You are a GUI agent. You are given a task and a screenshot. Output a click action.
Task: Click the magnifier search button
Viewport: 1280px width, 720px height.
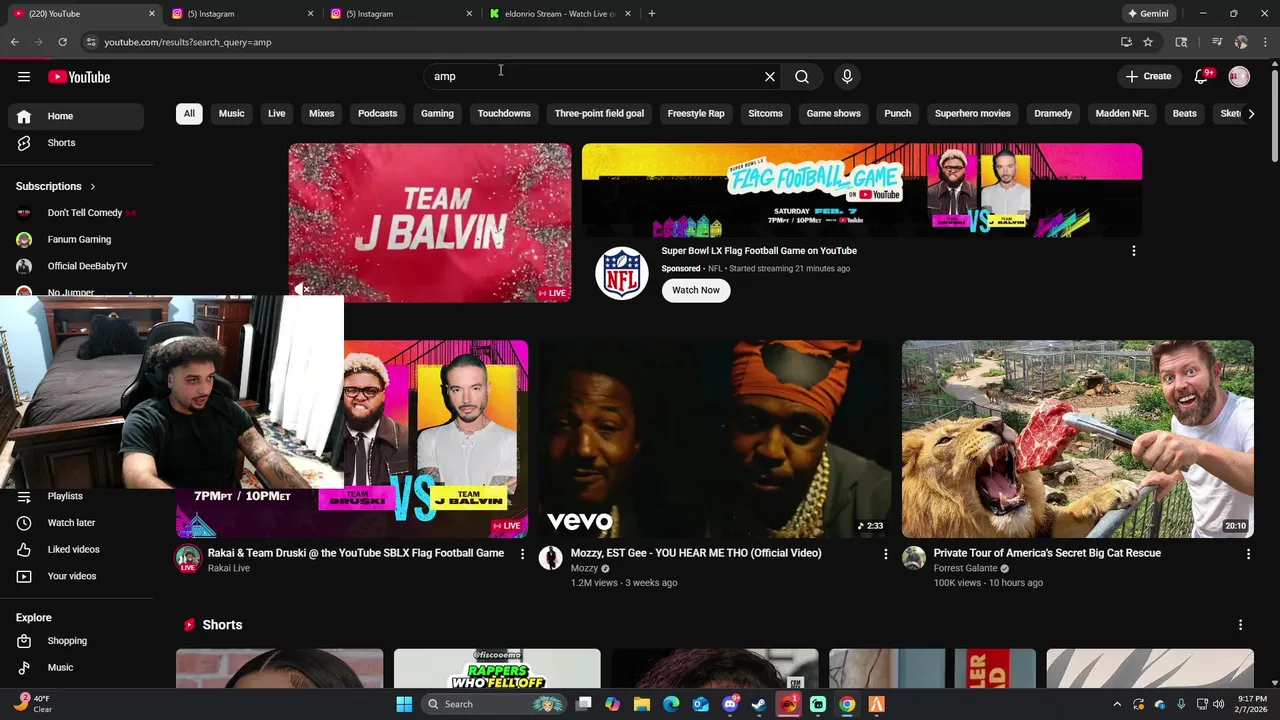(x=802, y=76)
